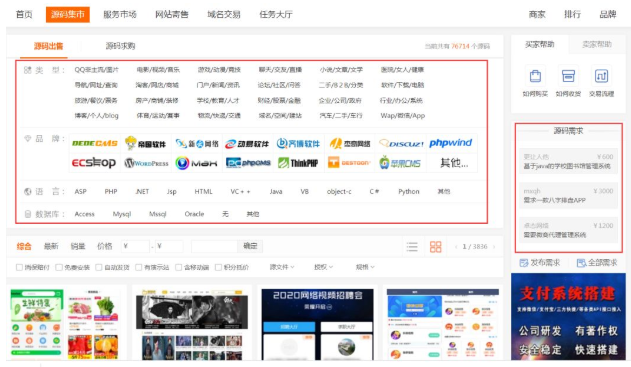
Task: Filter by the PHP language link
Action: point(111,192)
